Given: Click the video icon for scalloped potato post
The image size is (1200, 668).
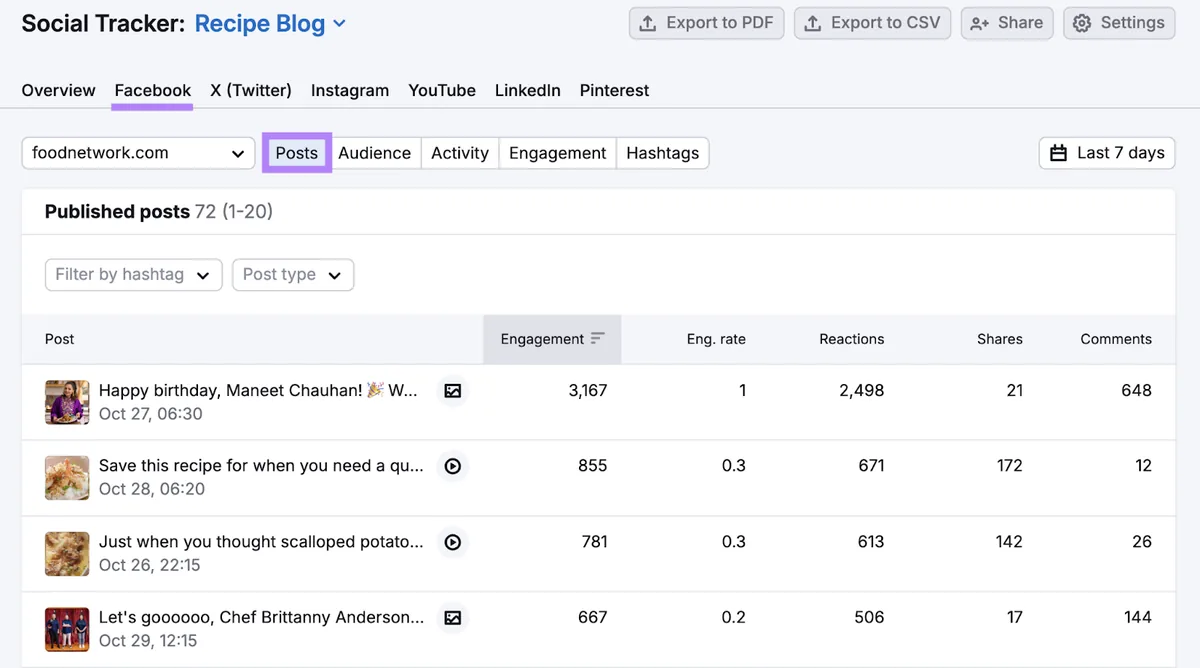Looking at the screenshot, I should click(453, 542).
